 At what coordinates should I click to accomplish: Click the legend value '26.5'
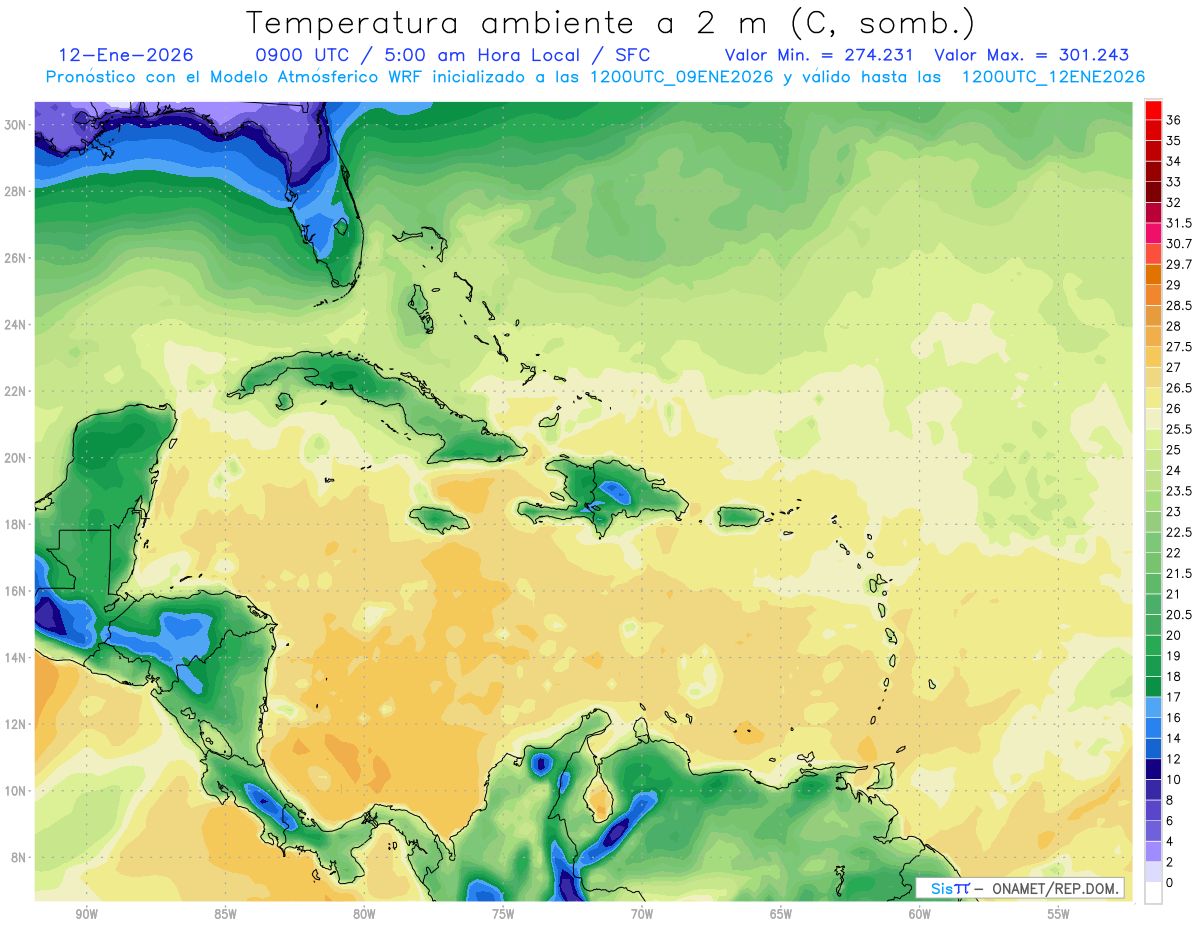click(x=1179, y=388)
